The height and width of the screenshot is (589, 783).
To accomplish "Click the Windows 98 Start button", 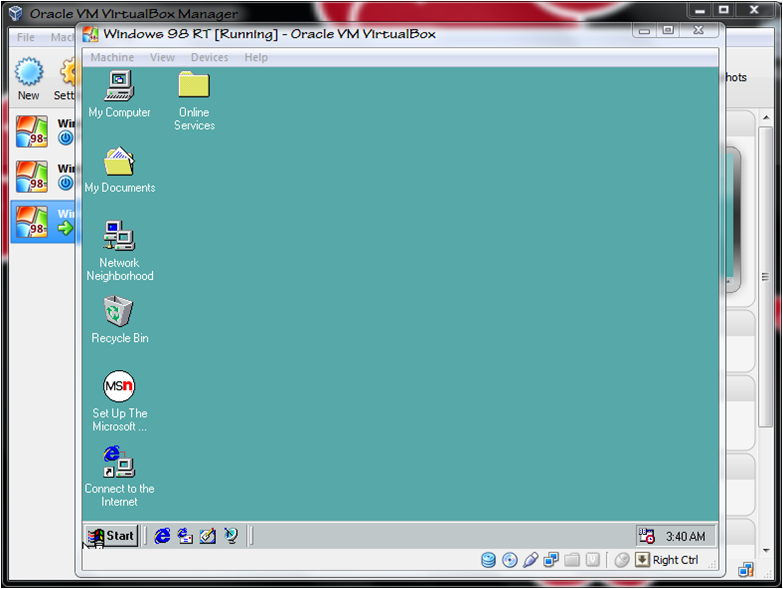I will point(111,536).
